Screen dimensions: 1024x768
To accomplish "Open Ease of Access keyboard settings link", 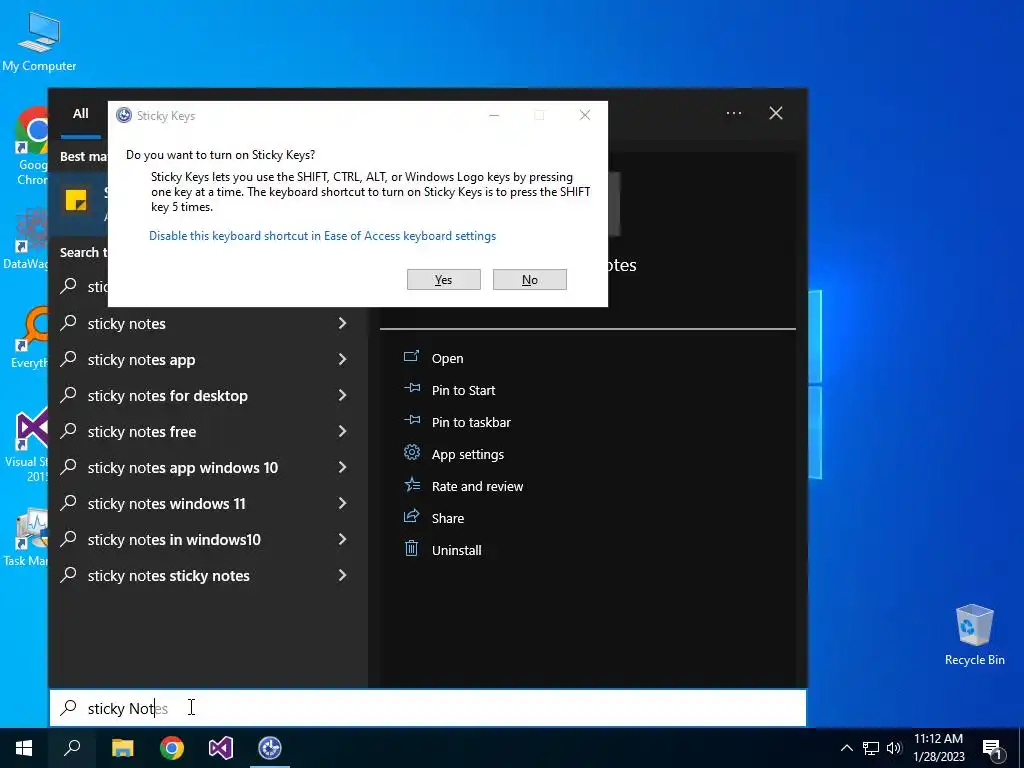I will [x=323, y=236].
